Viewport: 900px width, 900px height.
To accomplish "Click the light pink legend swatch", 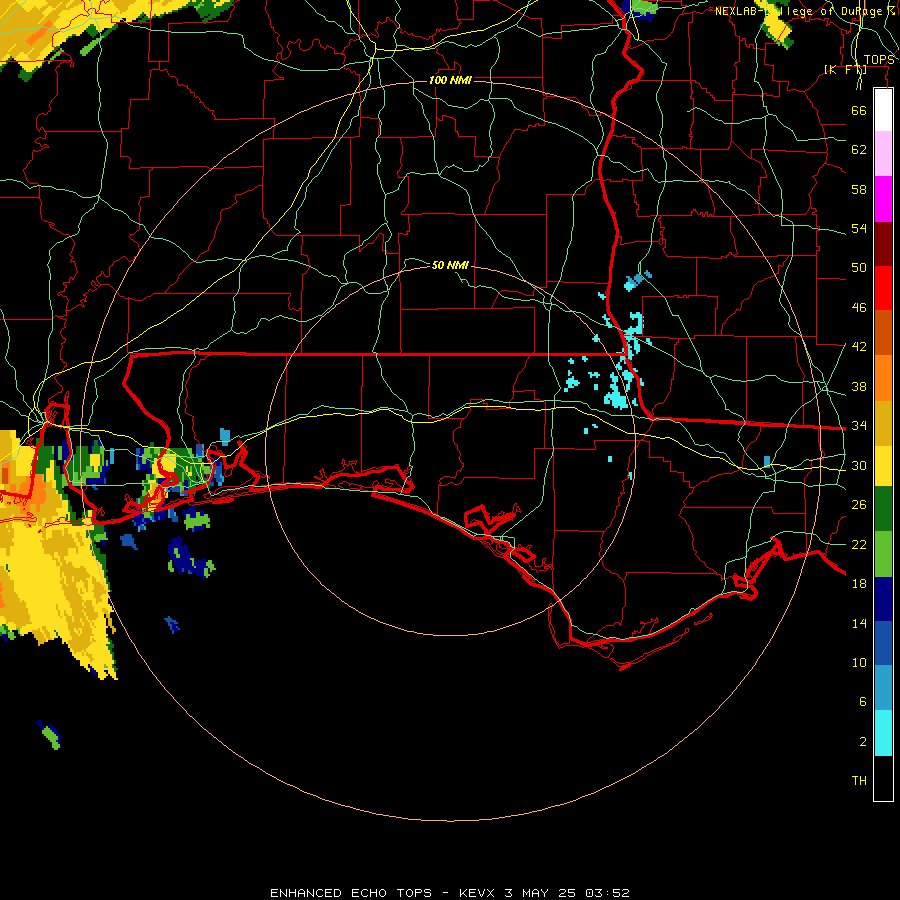I will coord(883,154).
